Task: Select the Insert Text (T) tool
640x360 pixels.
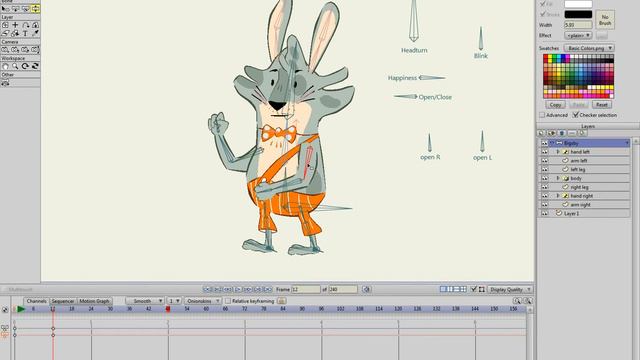Action: [25, 33]
